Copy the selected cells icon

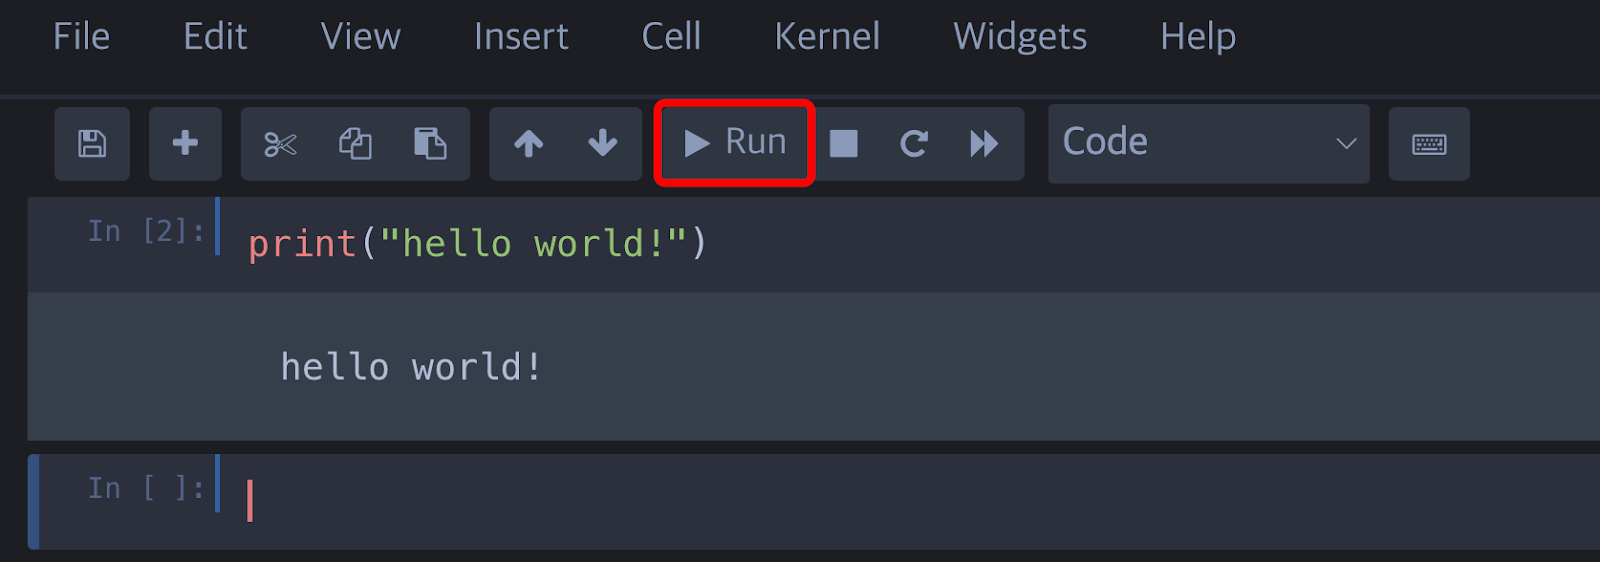tap(355, 144)
